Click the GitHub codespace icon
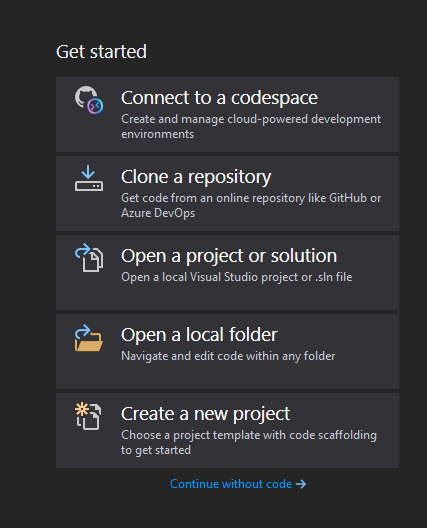Viewport: 427px width, 528px height. 89,100
